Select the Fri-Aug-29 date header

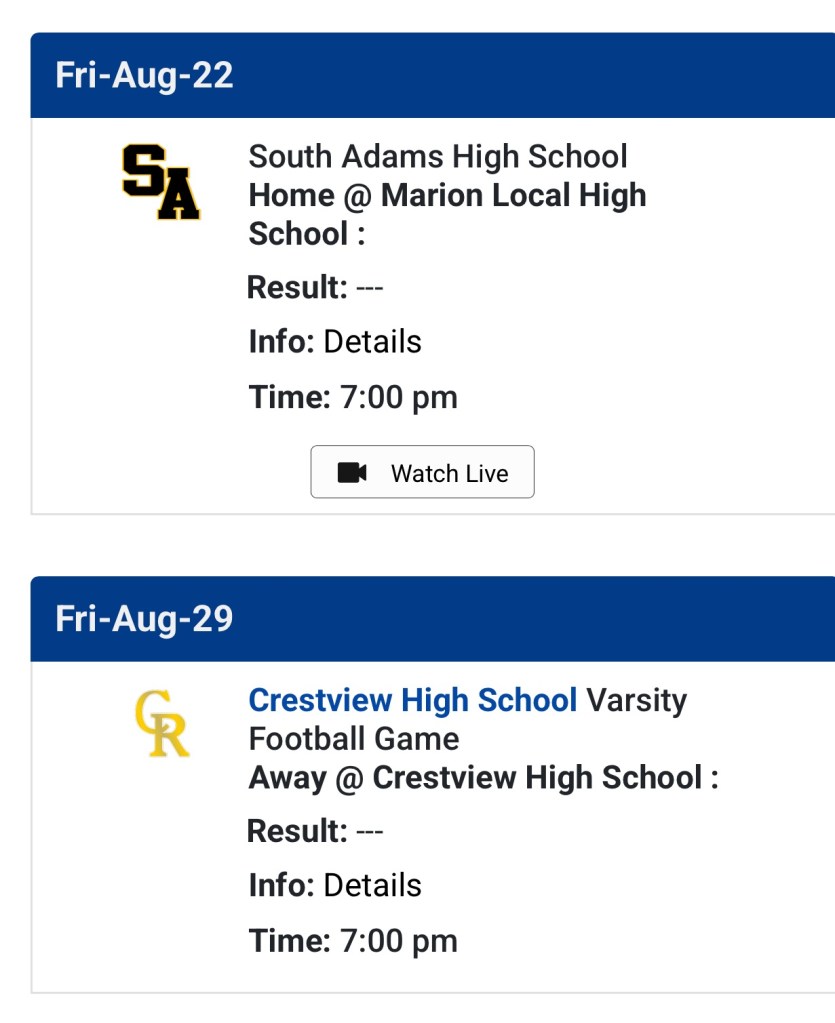144,619
